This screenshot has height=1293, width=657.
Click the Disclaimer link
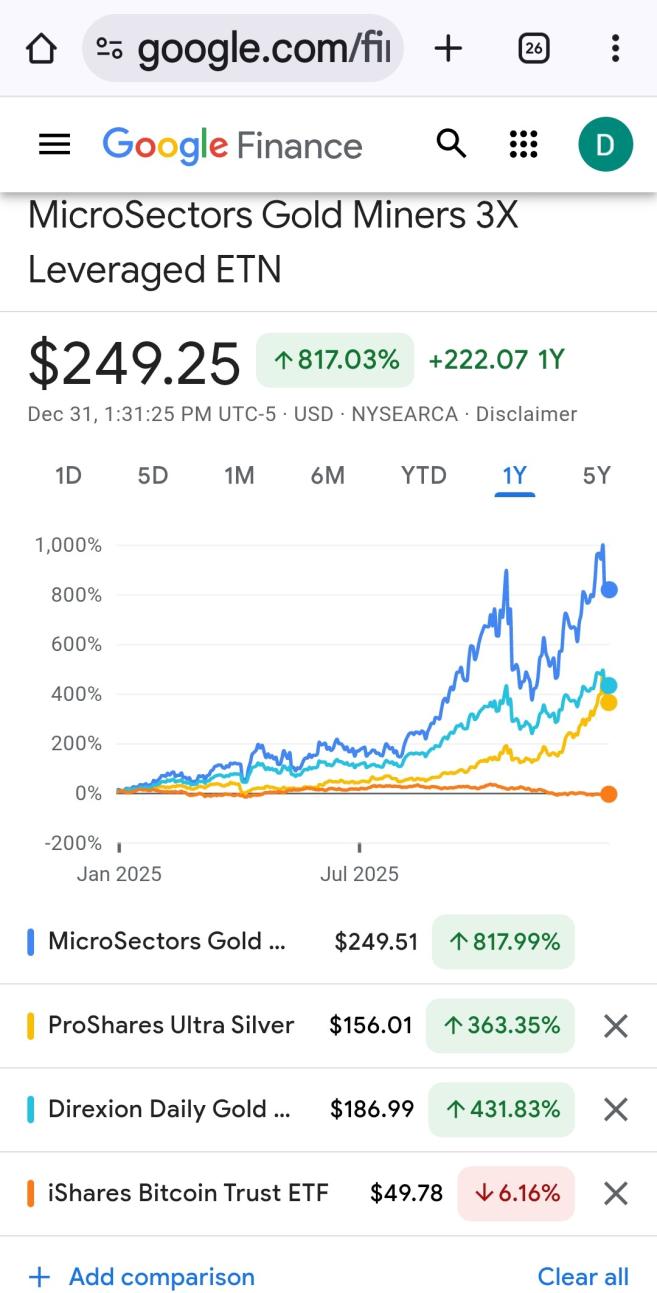point(526,414)
